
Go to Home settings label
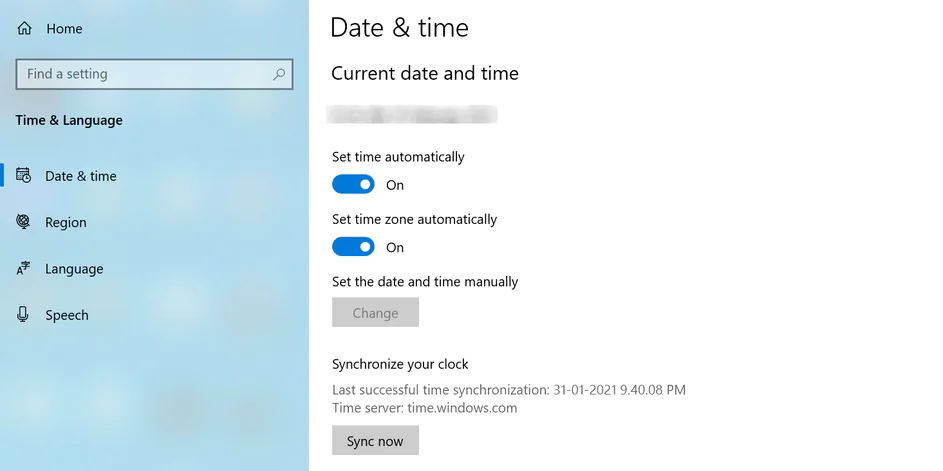[64, 29]
